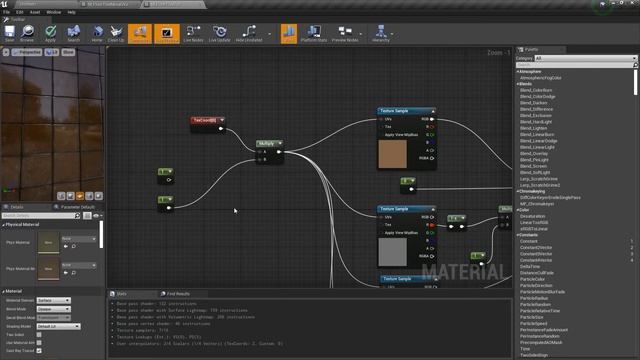Click the Search toolbar icon
The width and height of the screenshot is (640, 360).
(73, 33)
